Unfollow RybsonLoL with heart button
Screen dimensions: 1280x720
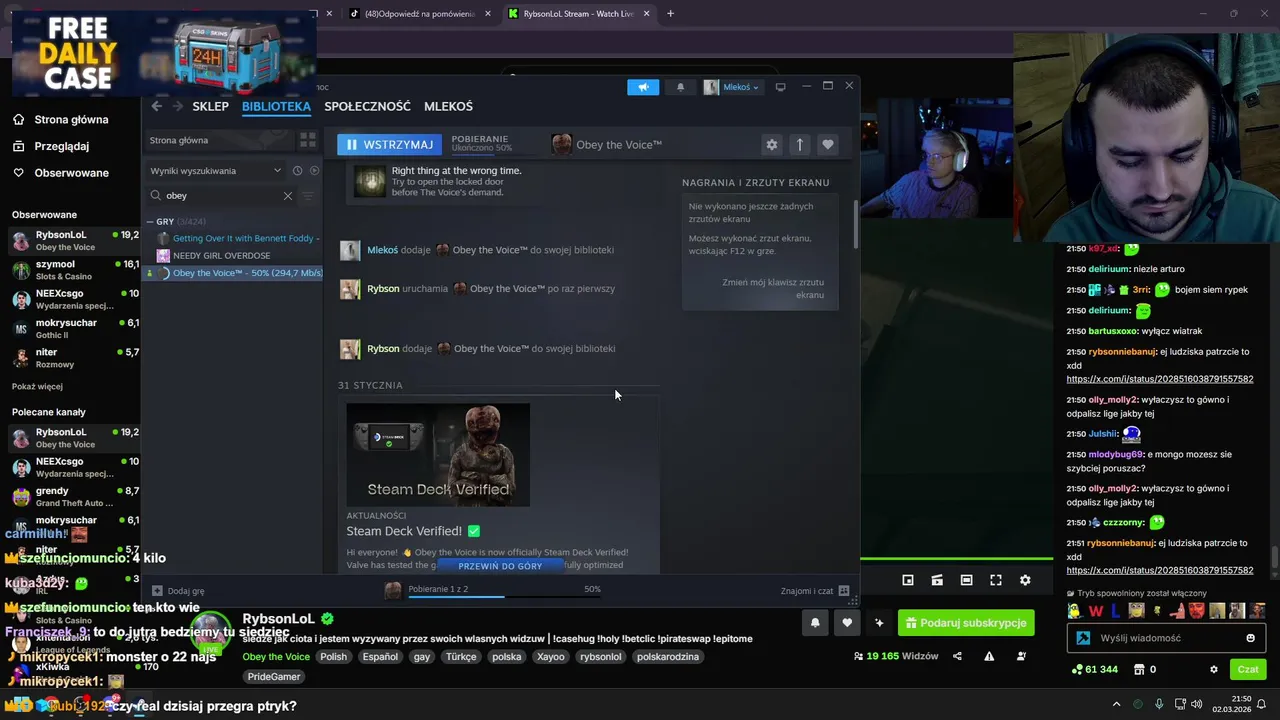(847, 623)
